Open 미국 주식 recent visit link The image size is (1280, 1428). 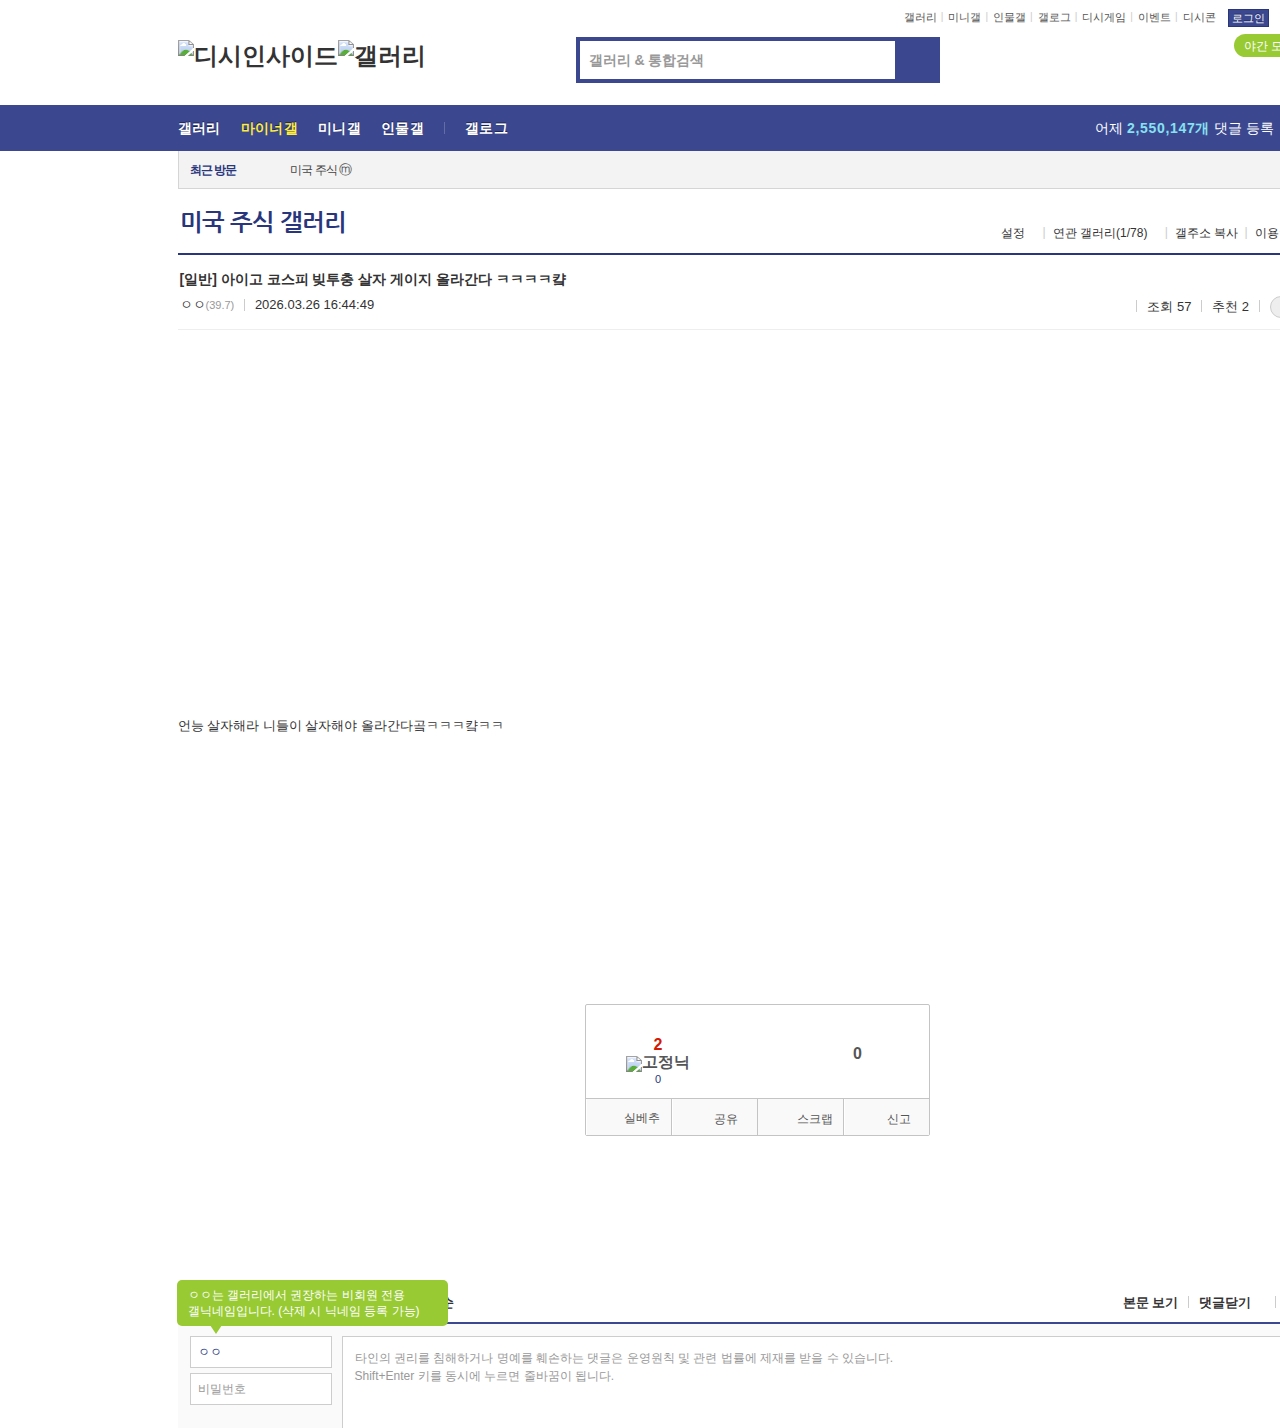[314, 171]
